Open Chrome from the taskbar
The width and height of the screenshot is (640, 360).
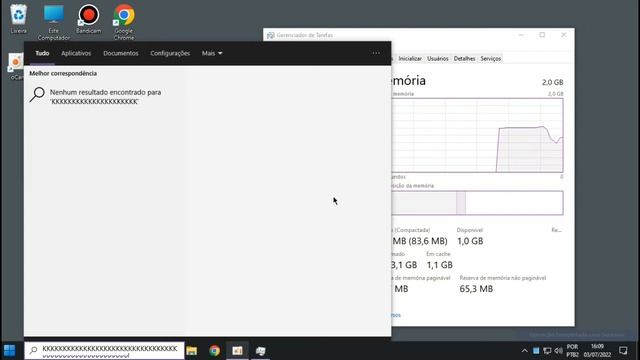click(x=214, y=351)
